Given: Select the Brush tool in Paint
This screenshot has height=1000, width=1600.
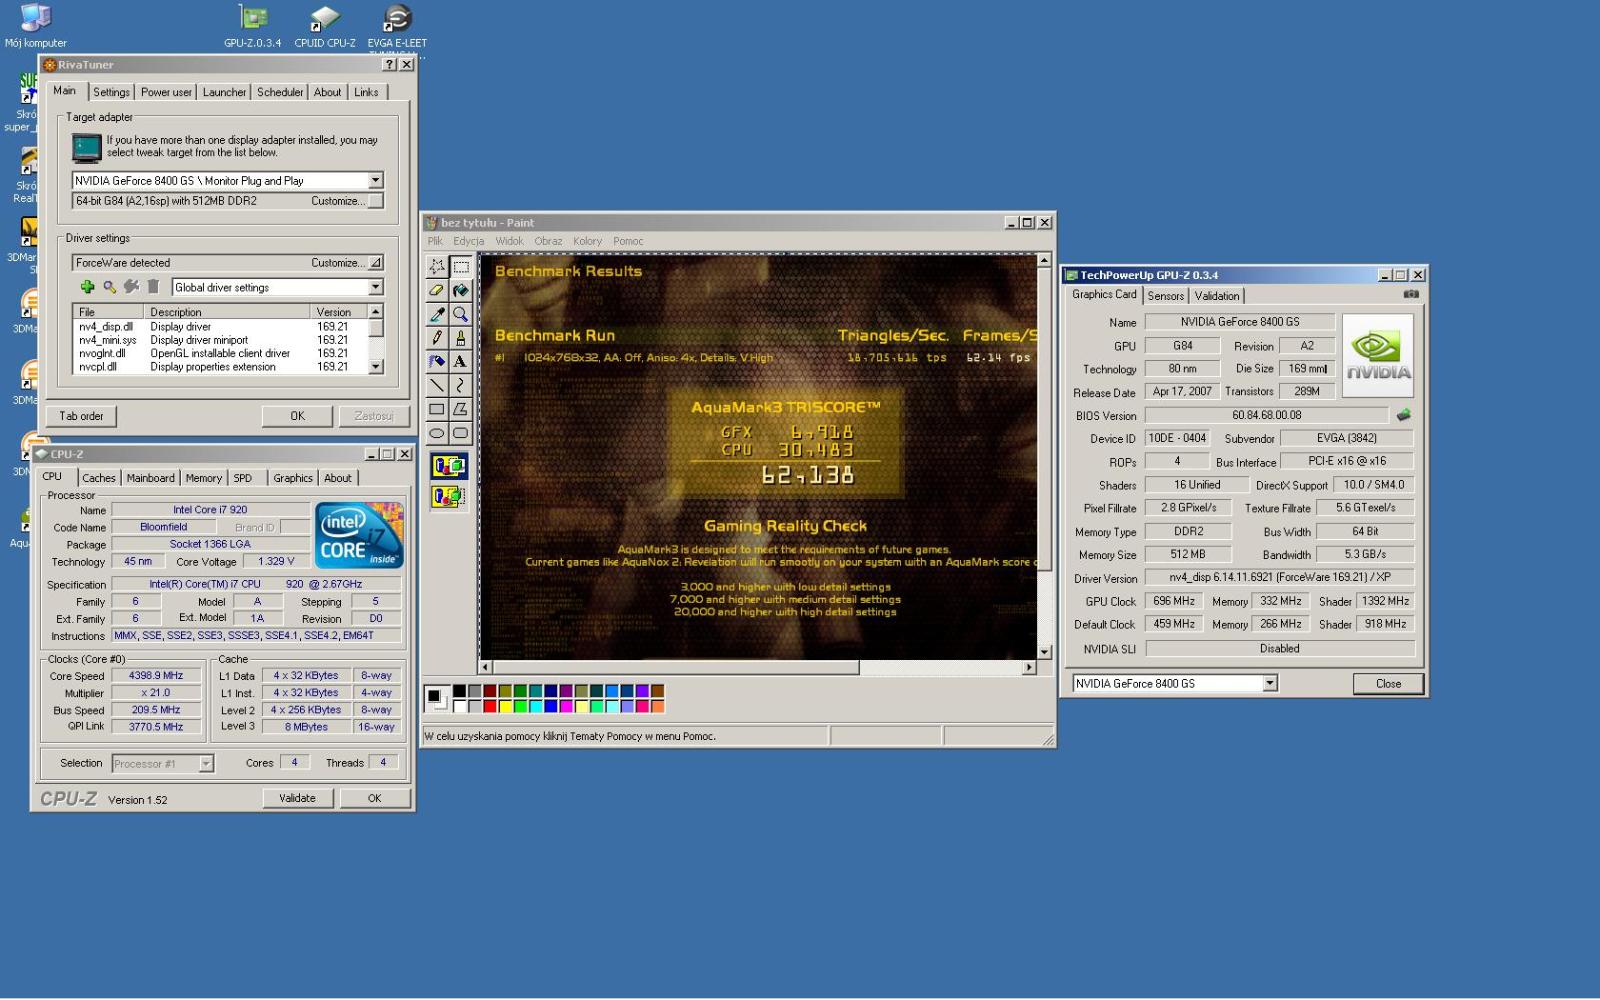Looking at the screenshot, I should (x=460, y=338).
